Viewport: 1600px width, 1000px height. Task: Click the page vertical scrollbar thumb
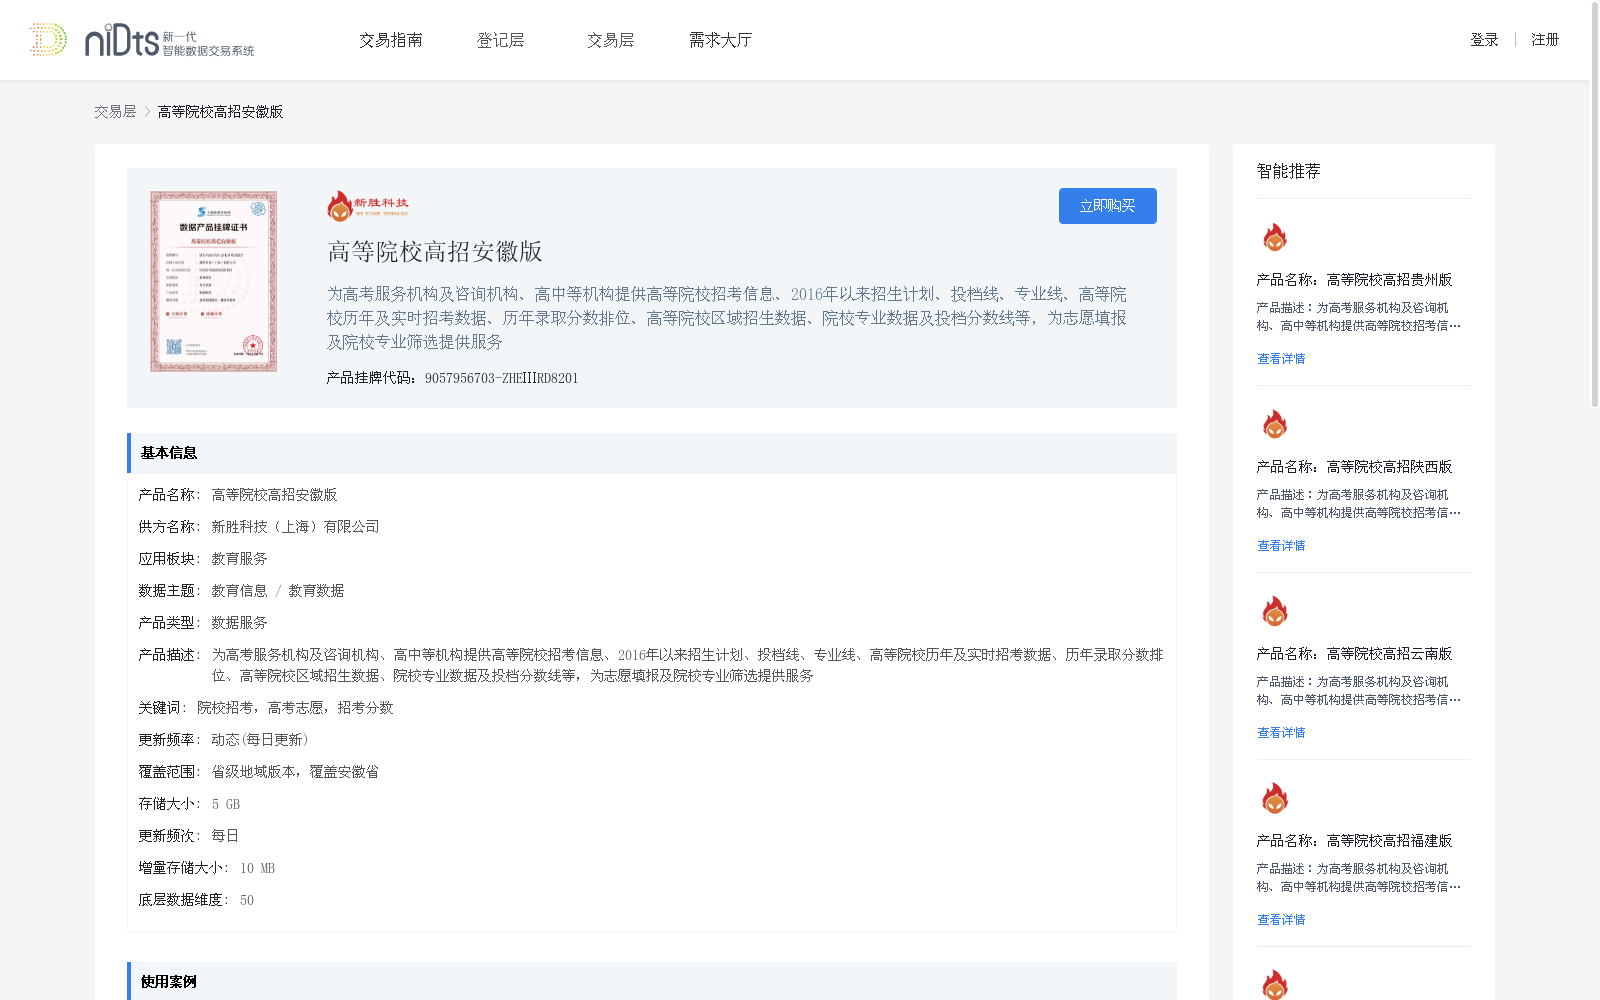[1595, 205]
